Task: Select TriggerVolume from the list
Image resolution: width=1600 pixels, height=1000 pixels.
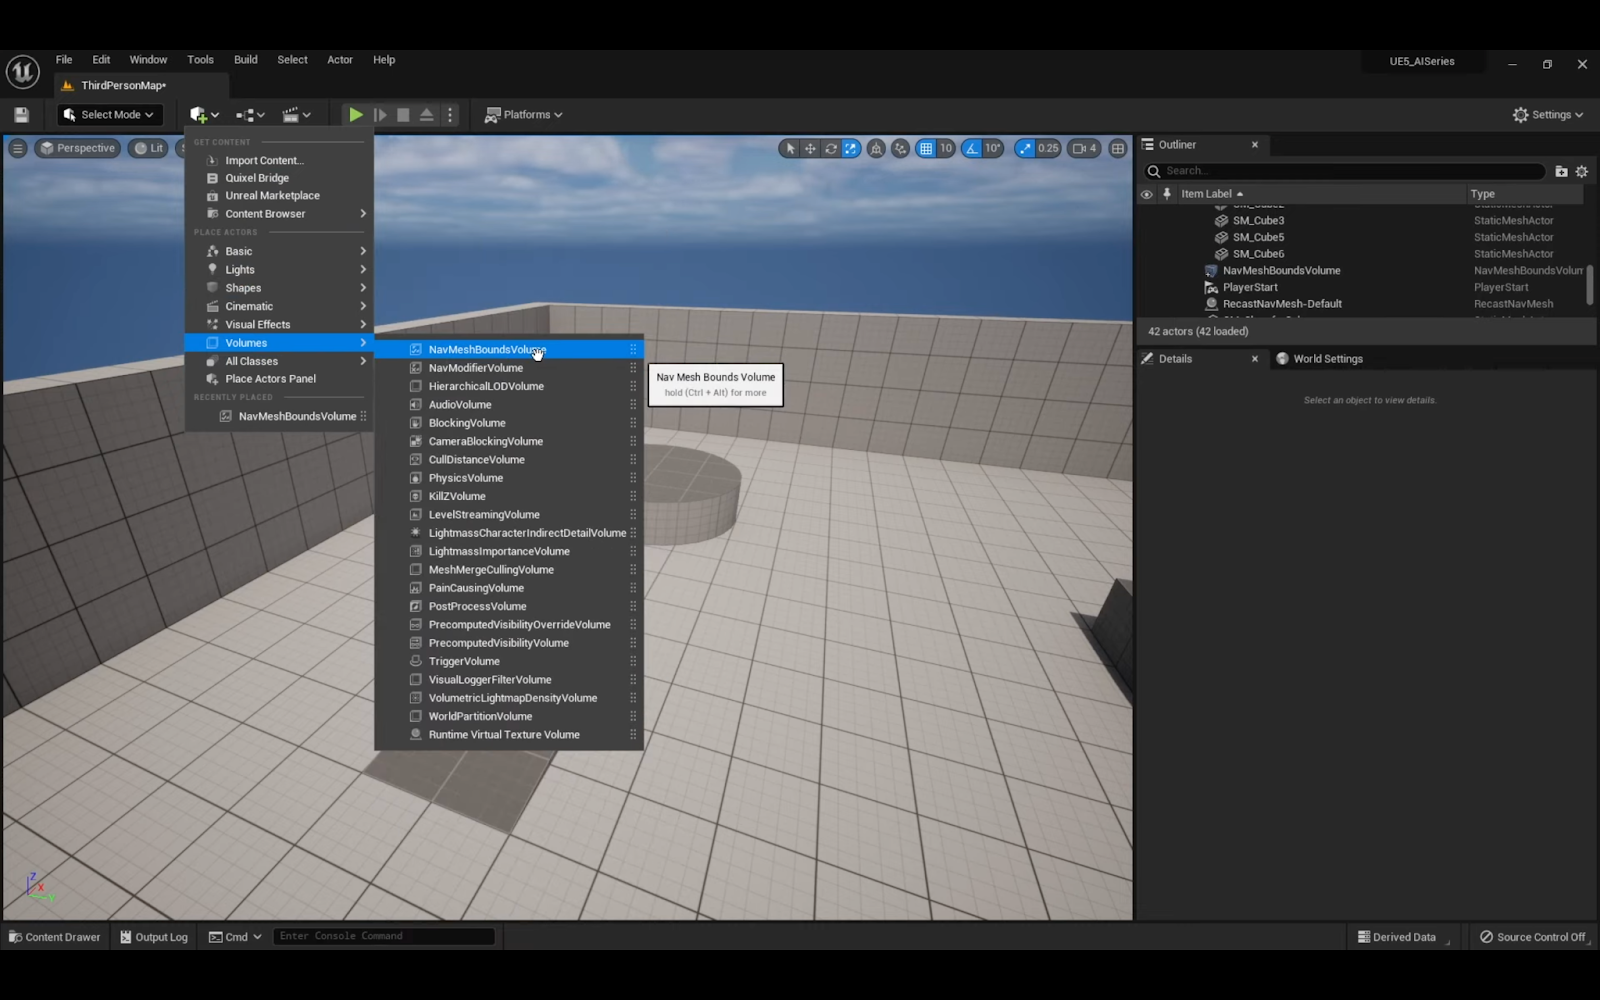Action: [509, 661]
